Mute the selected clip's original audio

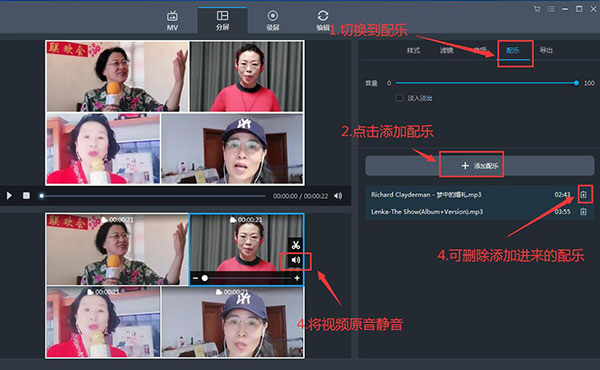click(296, 260)
